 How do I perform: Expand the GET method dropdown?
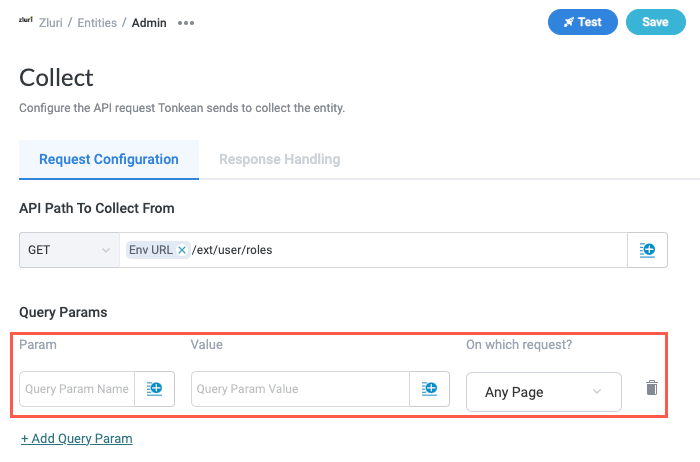pos(68,250)
